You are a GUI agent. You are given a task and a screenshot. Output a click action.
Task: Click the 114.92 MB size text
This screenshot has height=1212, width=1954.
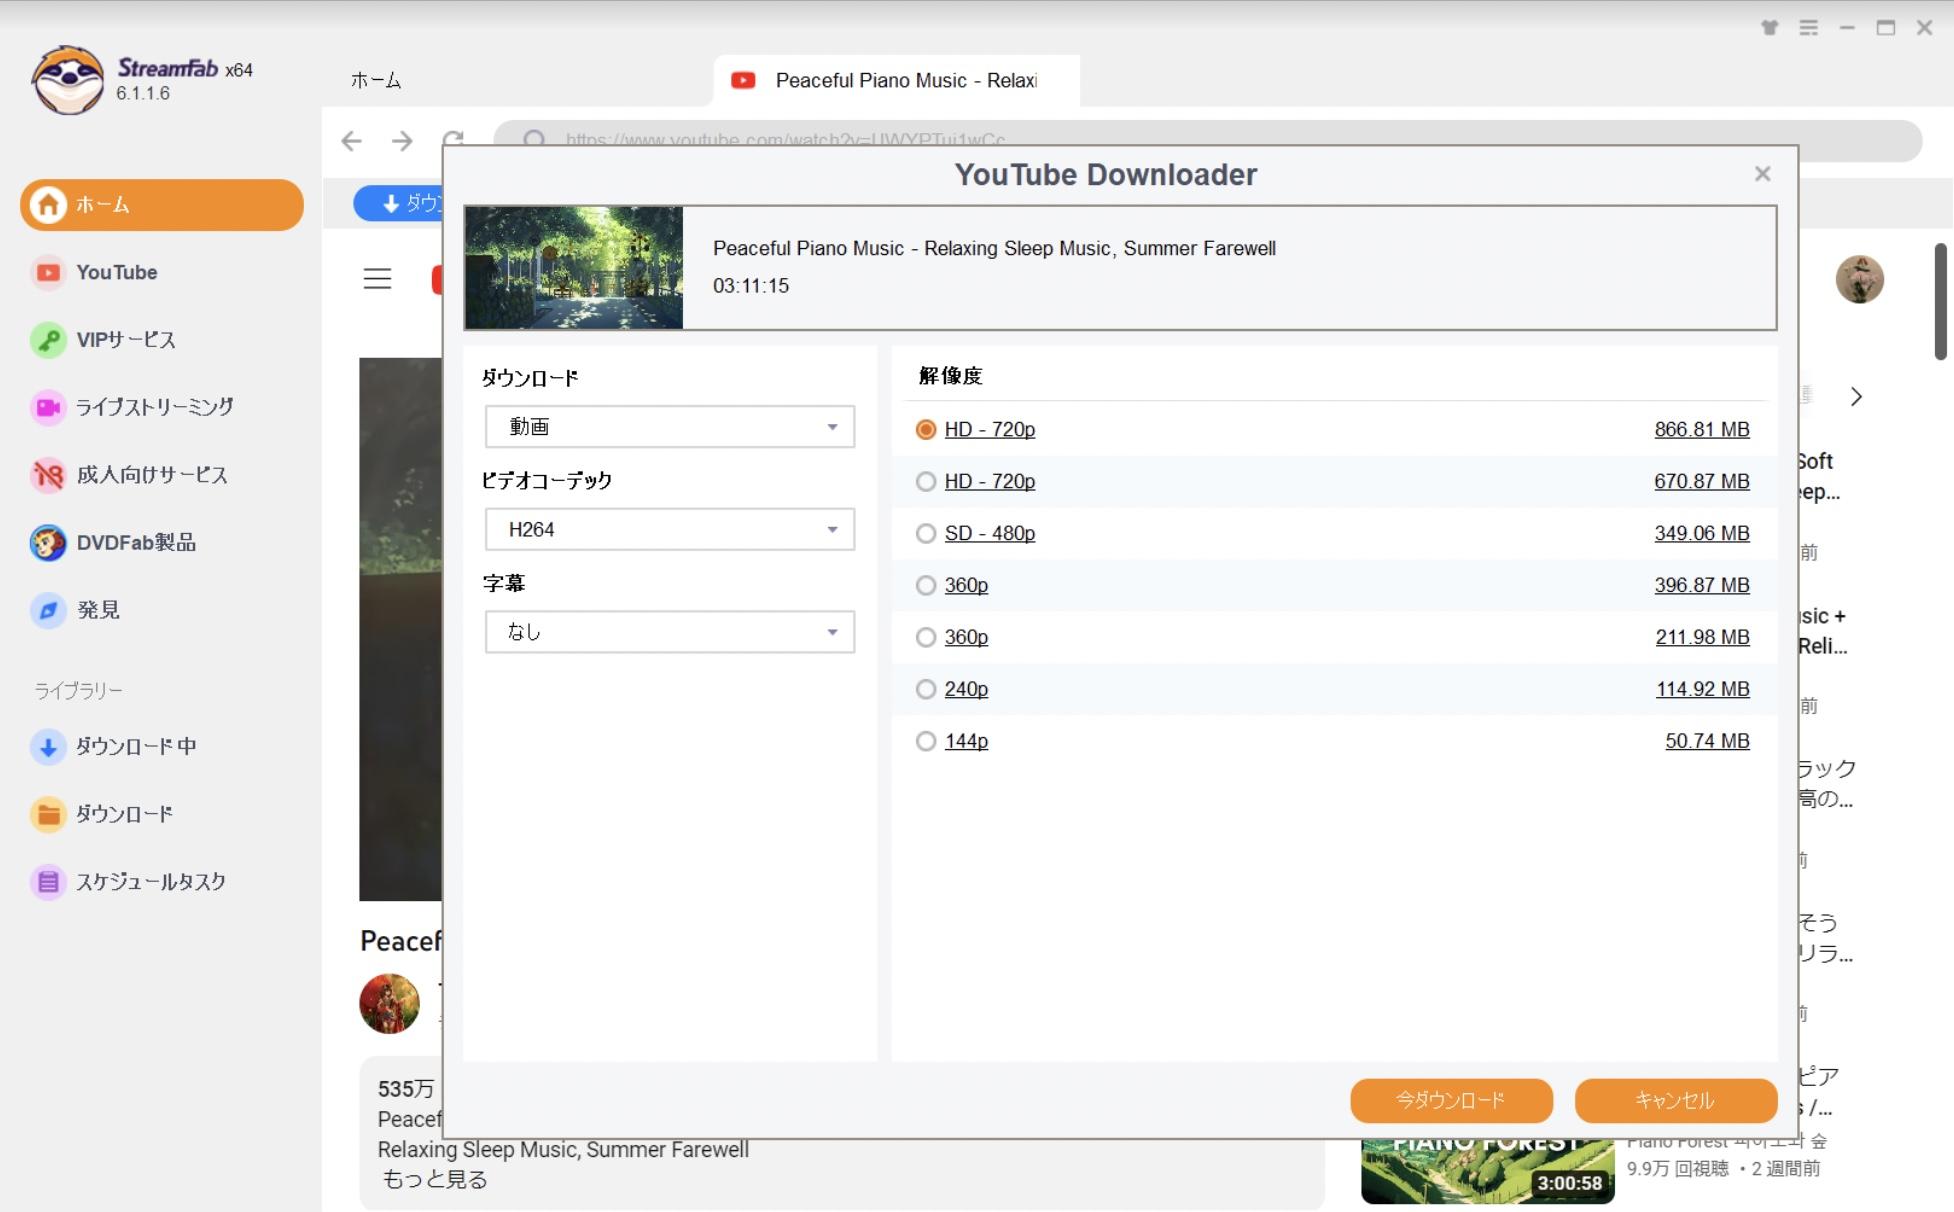[x=1702, y=689]
